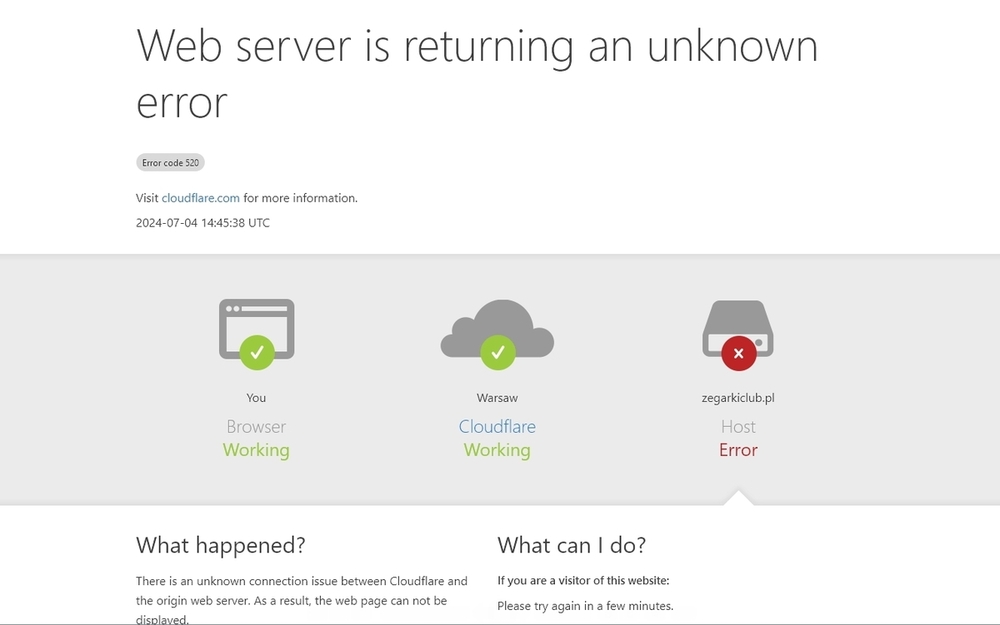Click the UTC timestamp text
This screenshot has width=1000, height=625.
click(203, 223)
